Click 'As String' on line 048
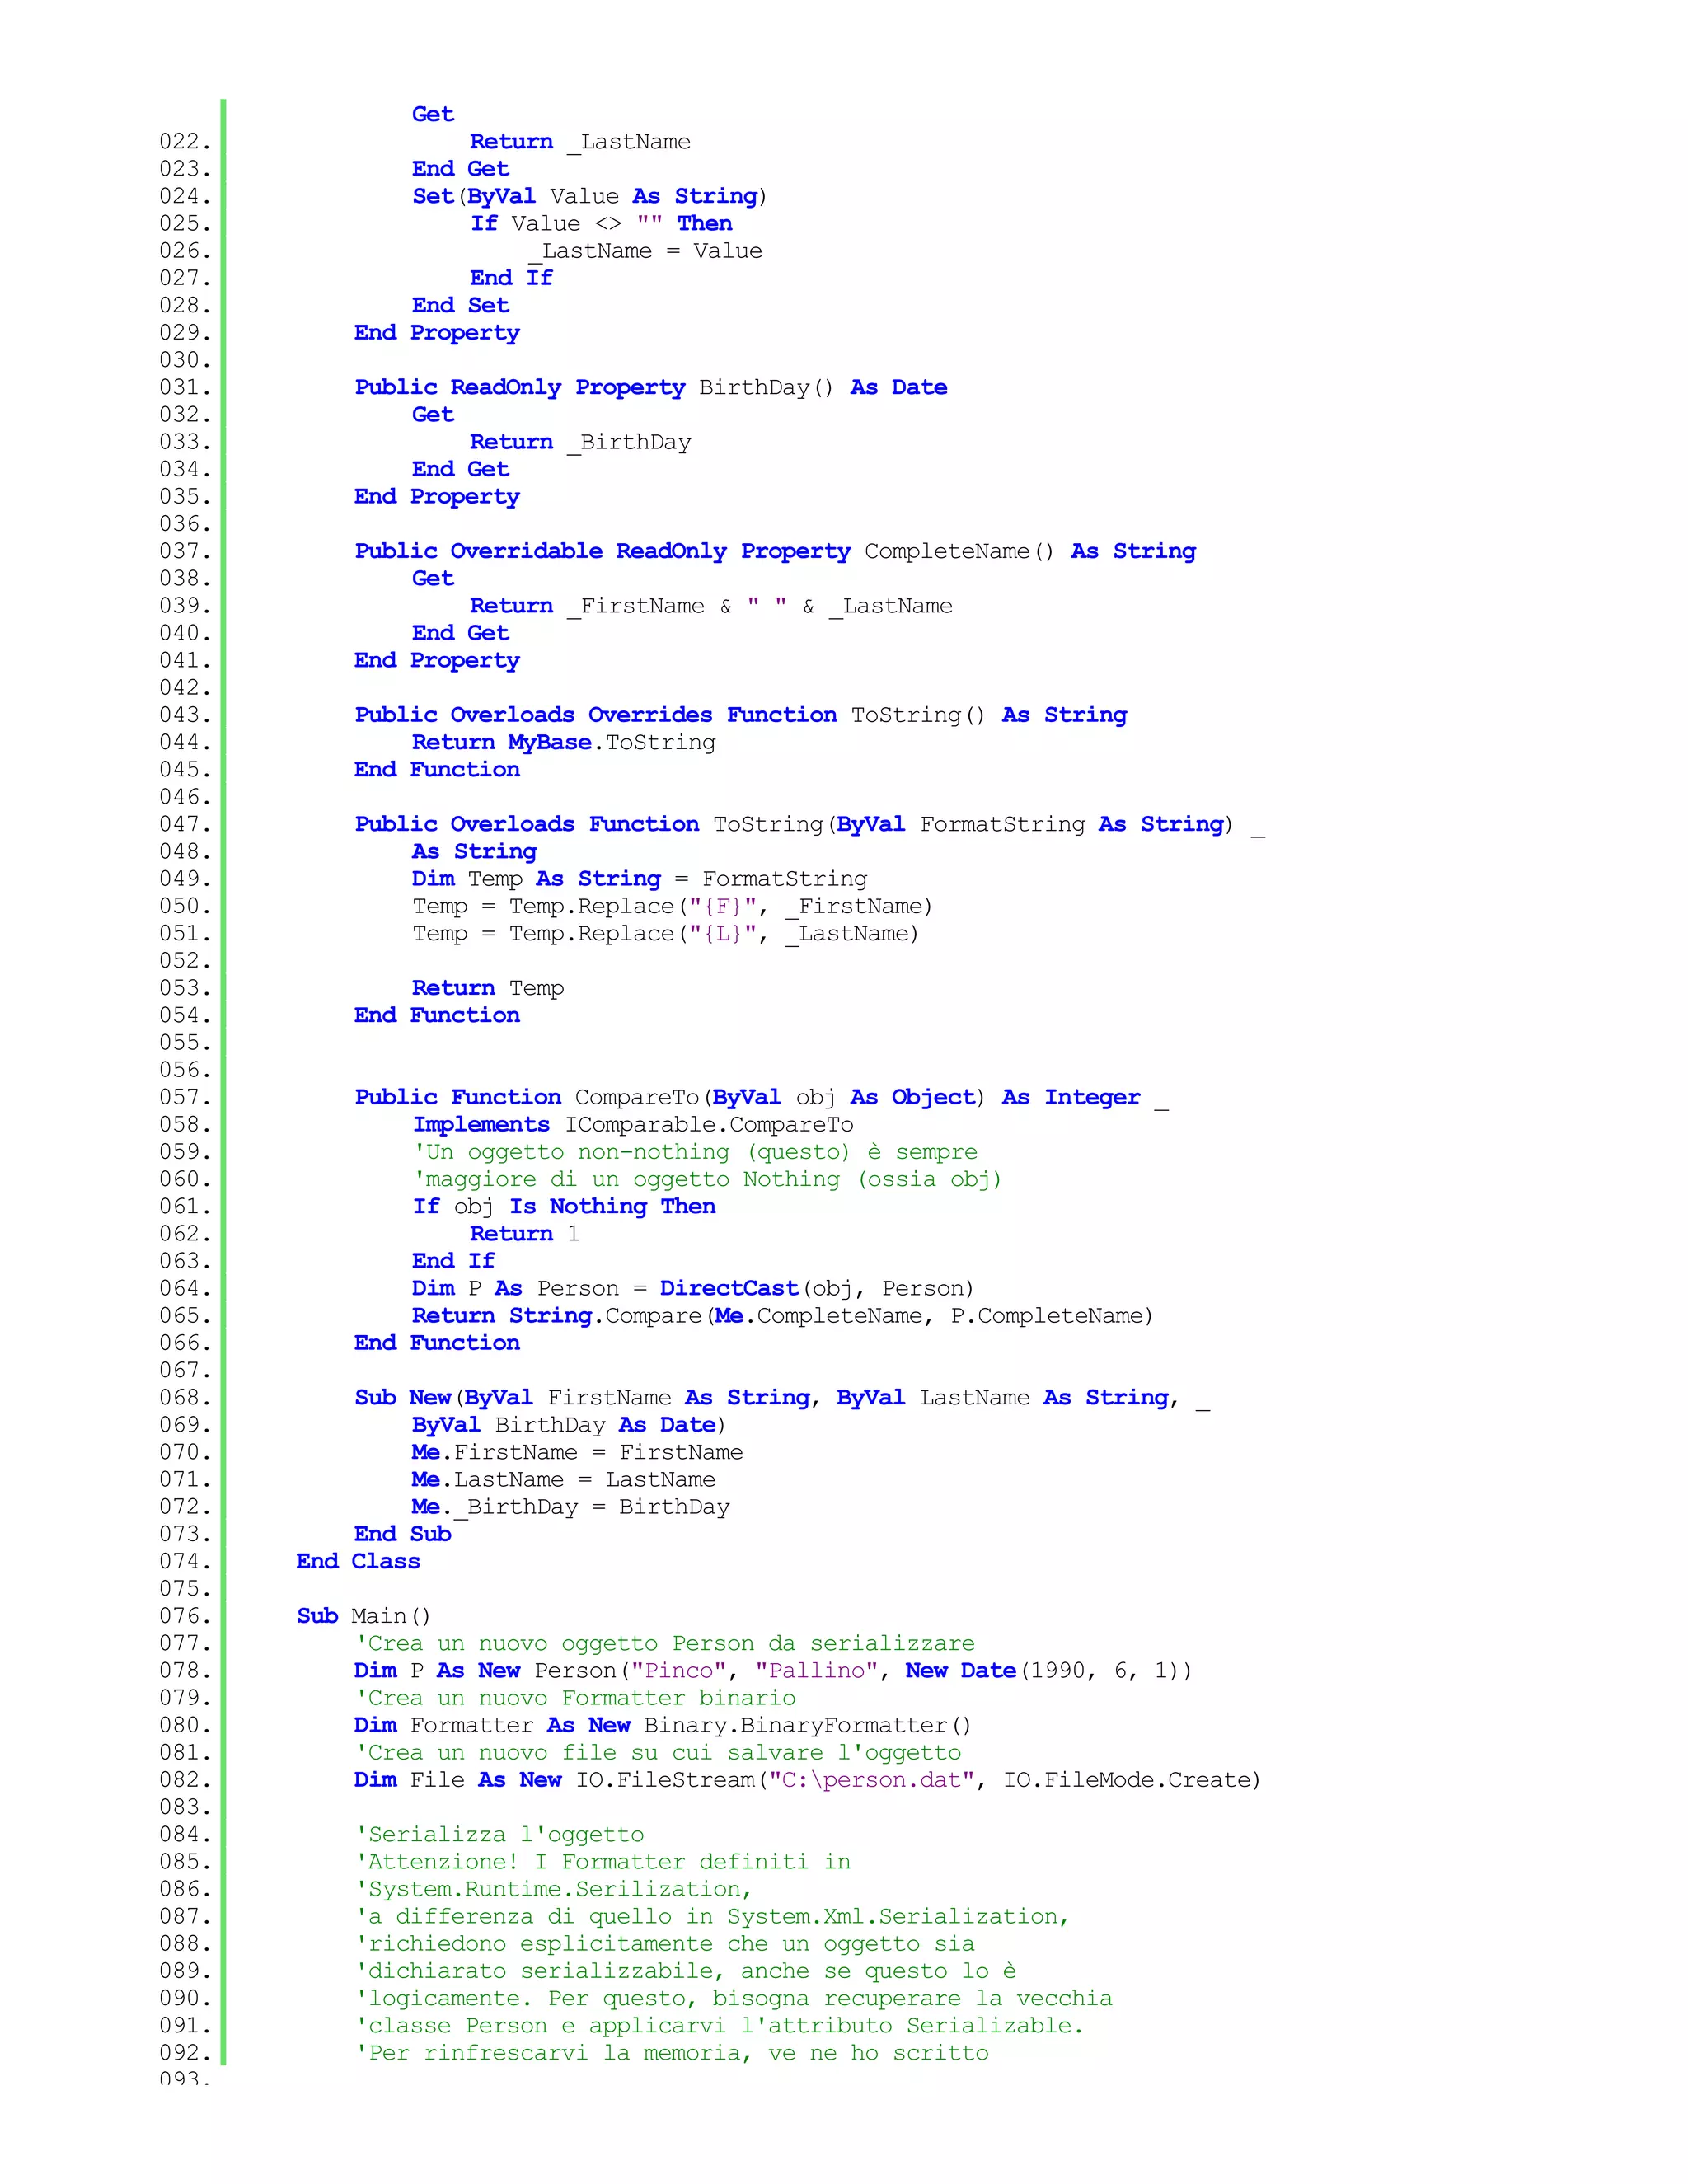The height and width of the screenshot is (2184, 1688). point(474,852)
